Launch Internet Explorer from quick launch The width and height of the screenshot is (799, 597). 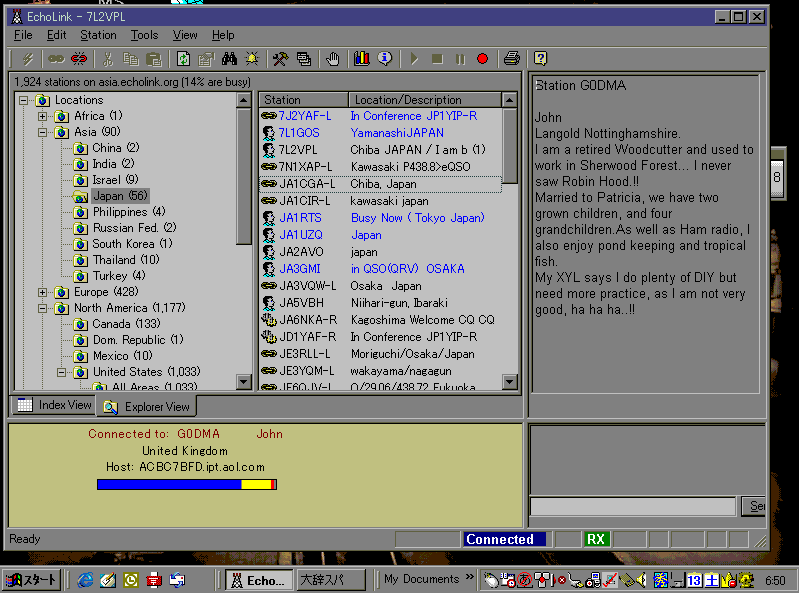tap(85, 580)
